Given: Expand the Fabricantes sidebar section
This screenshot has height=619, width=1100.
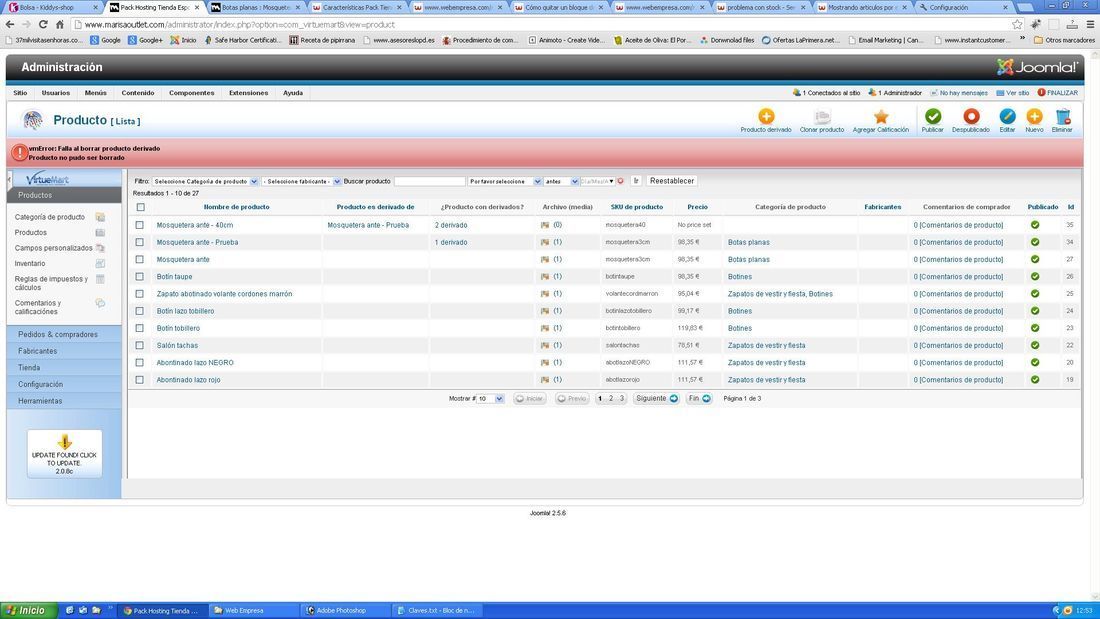Looking at the screenshot, I should [x=64, y=351].
